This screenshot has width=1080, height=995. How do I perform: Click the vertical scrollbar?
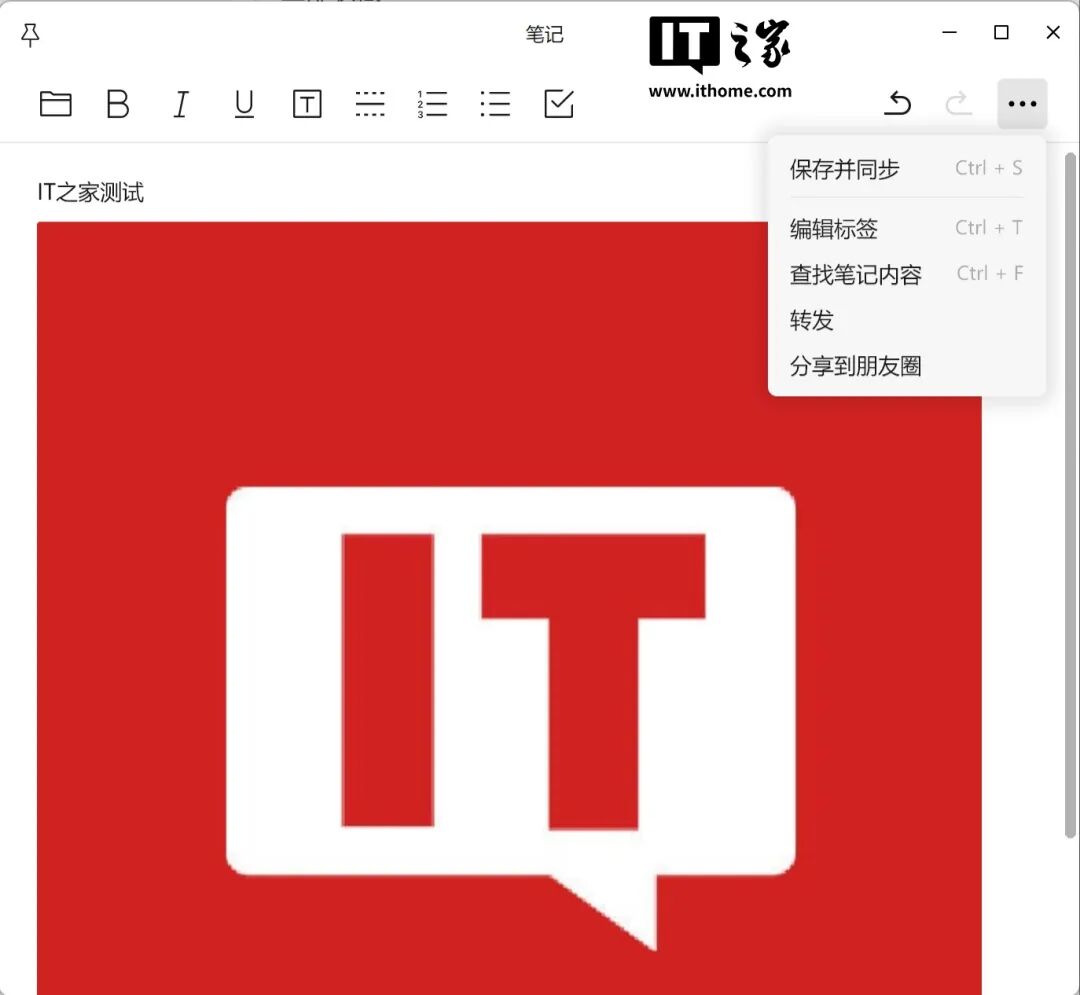(1070, 500)
